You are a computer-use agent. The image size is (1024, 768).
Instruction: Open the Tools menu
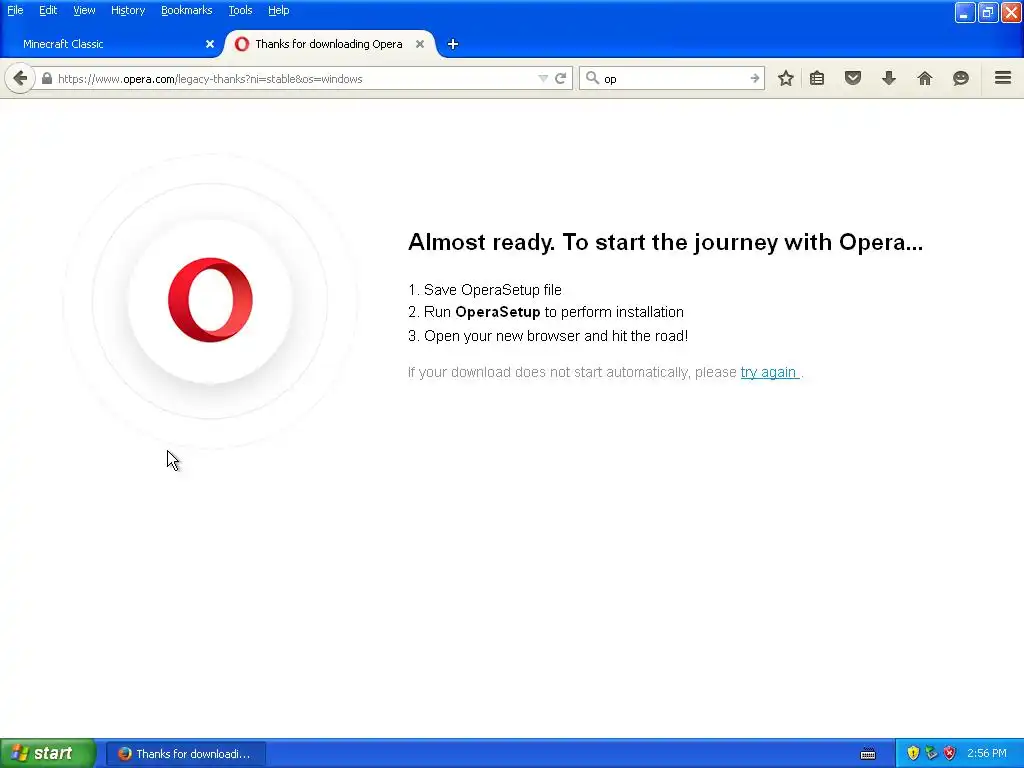pos(240,10)
